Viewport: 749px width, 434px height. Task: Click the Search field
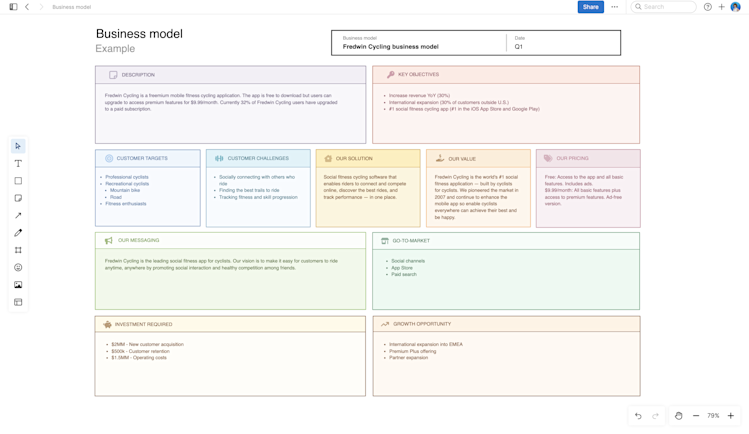(663, 7)
